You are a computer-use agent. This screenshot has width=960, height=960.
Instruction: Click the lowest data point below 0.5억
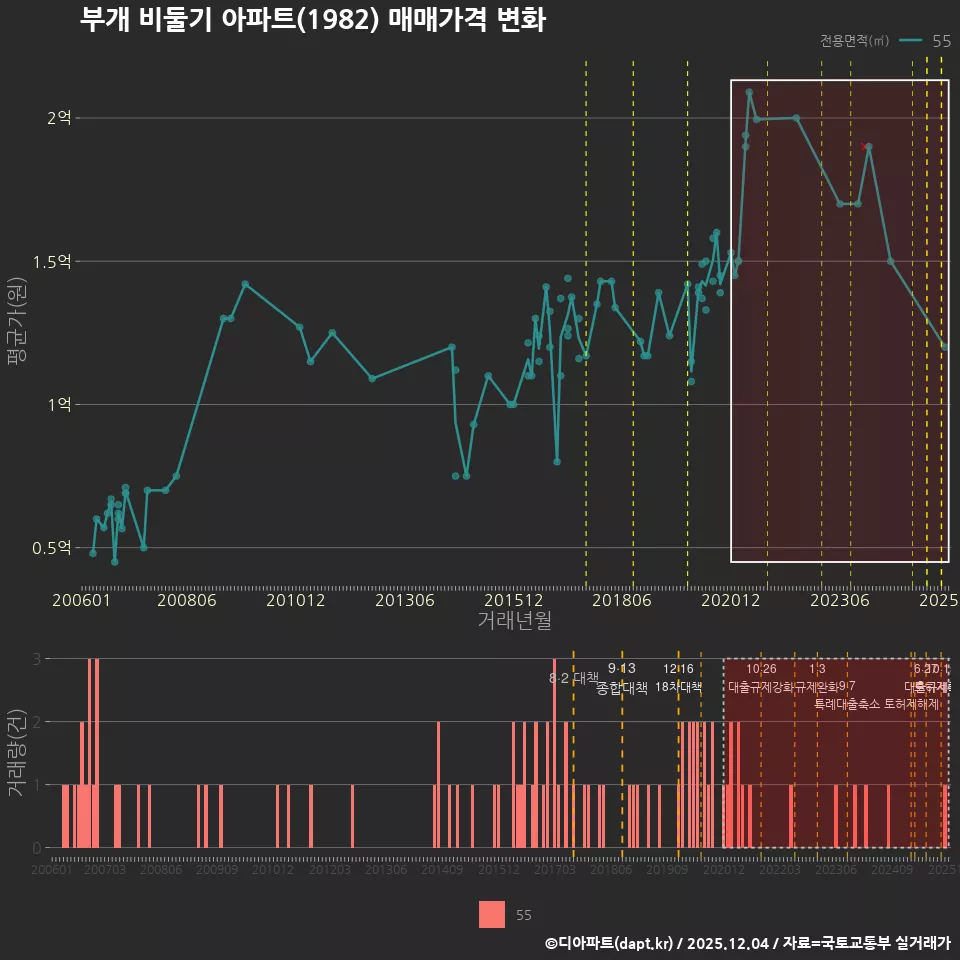115,562
